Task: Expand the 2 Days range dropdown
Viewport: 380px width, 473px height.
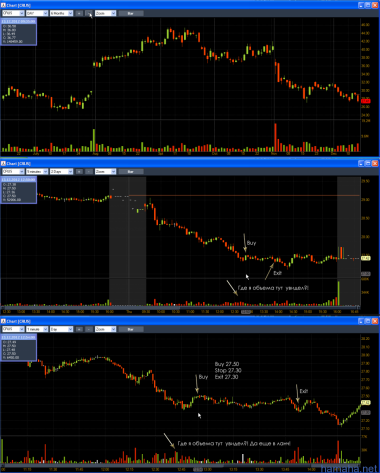Action: click(x=61, y=171)
